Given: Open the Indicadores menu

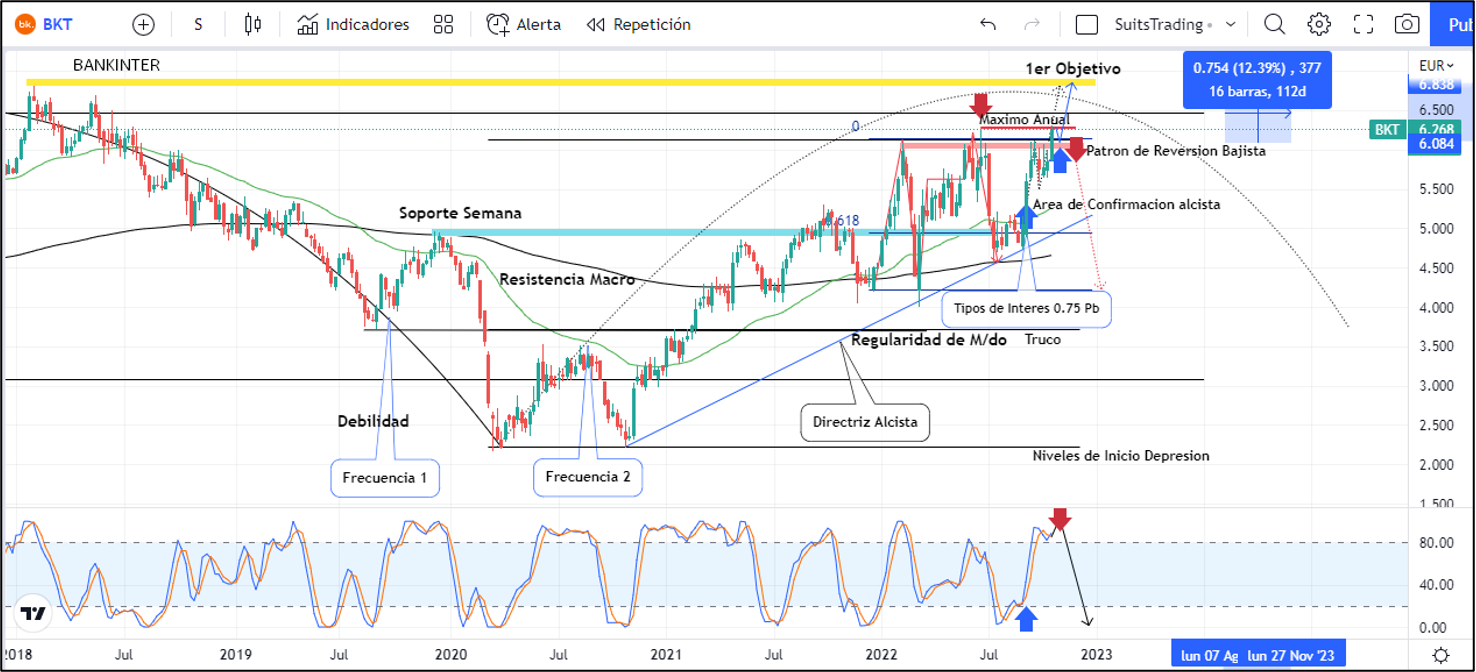Looking at the screenshot, I should tap(353, 24).
